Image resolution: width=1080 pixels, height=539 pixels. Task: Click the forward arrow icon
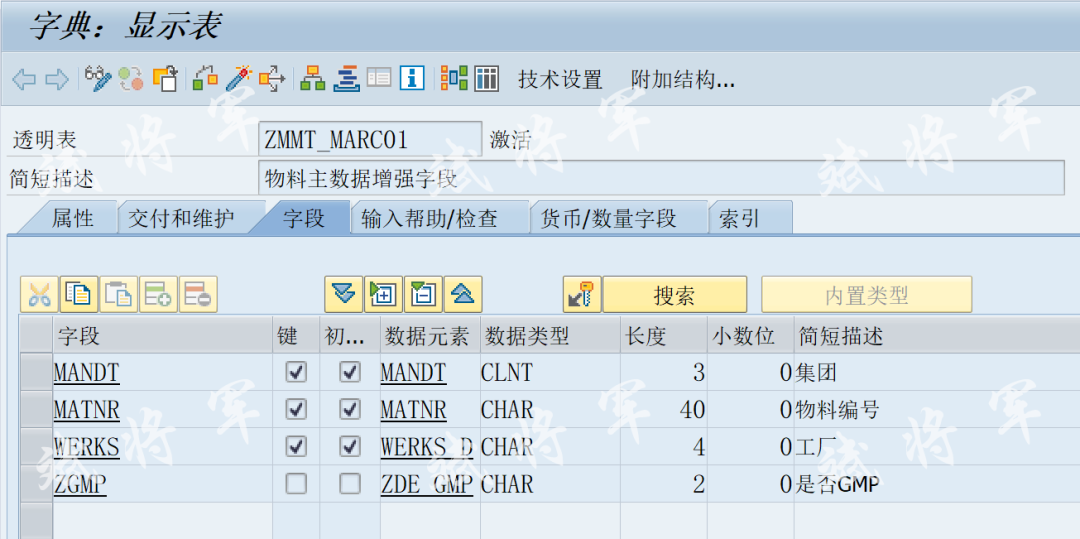pyautogui.click(x=56, y=79)
